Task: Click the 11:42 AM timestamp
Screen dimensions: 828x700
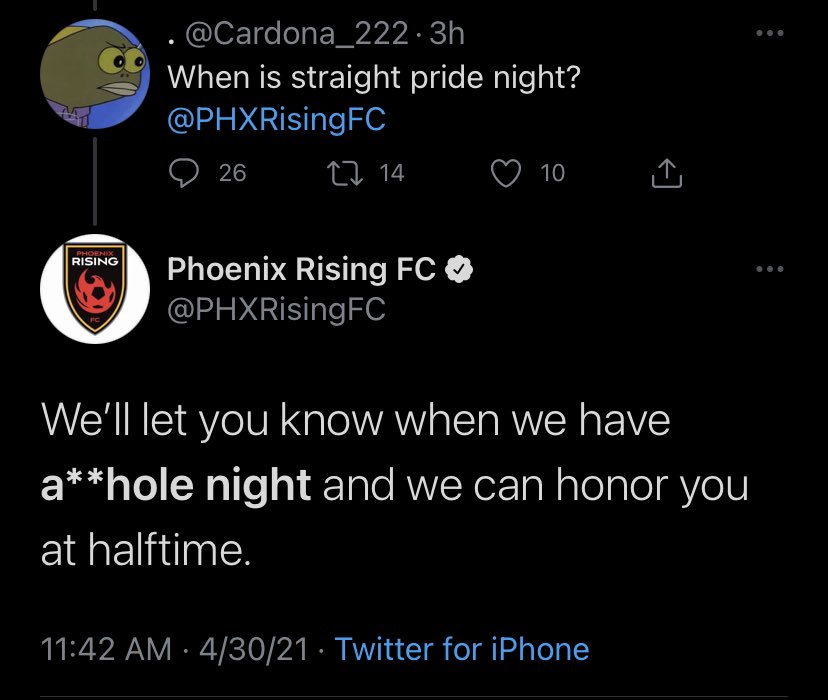Action: tap(104, 649)
